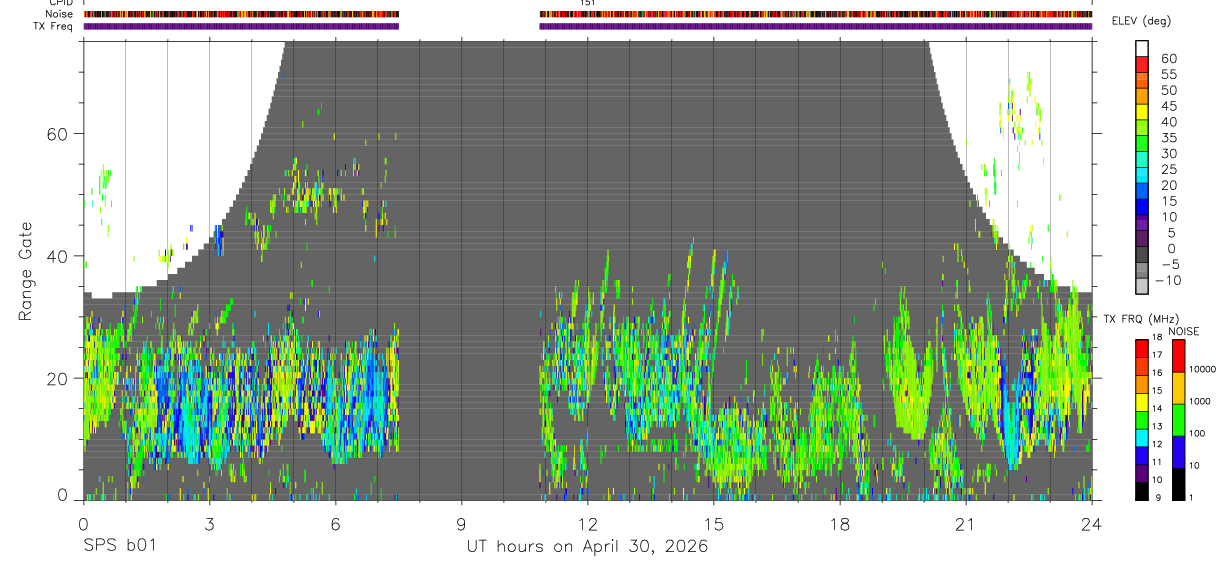Select the 18 label on TX frequency legend
Image resolution: width=1228 pixels, height=567 pixels.
pos(1155,337)
